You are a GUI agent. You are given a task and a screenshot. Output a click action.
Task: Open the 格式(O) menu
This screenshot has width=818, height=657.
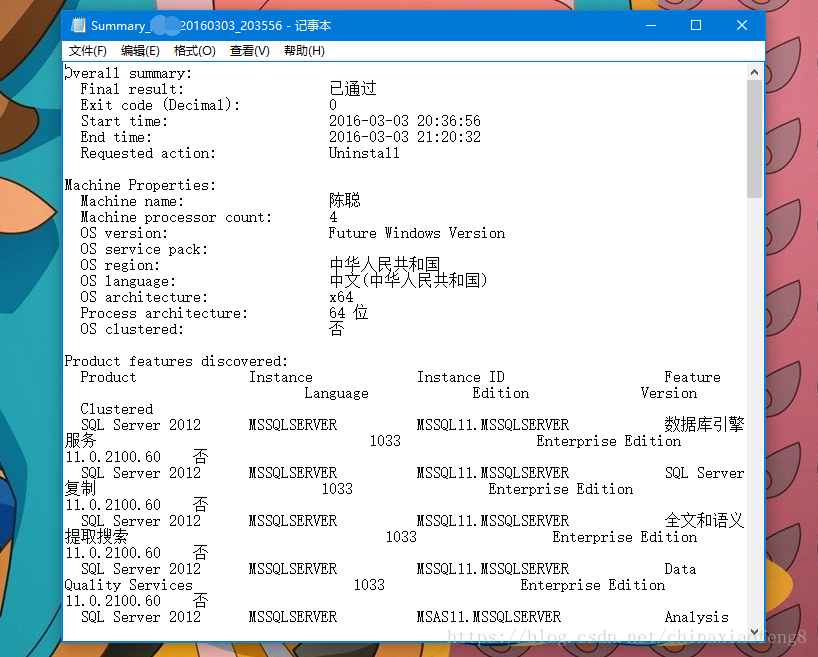194,51
